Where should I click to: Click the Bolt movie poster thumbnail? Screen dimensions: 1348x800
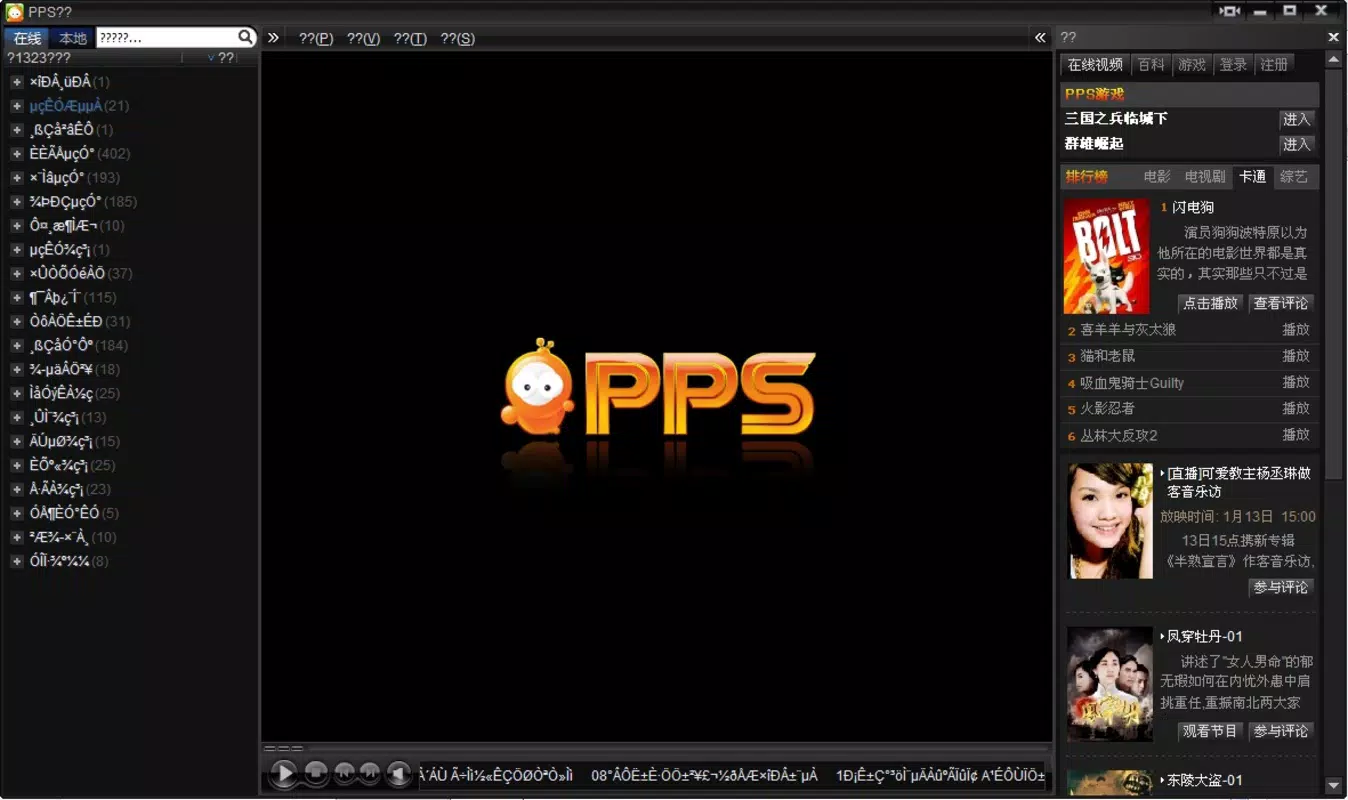pyautogui.click(x=1106, y=256)
